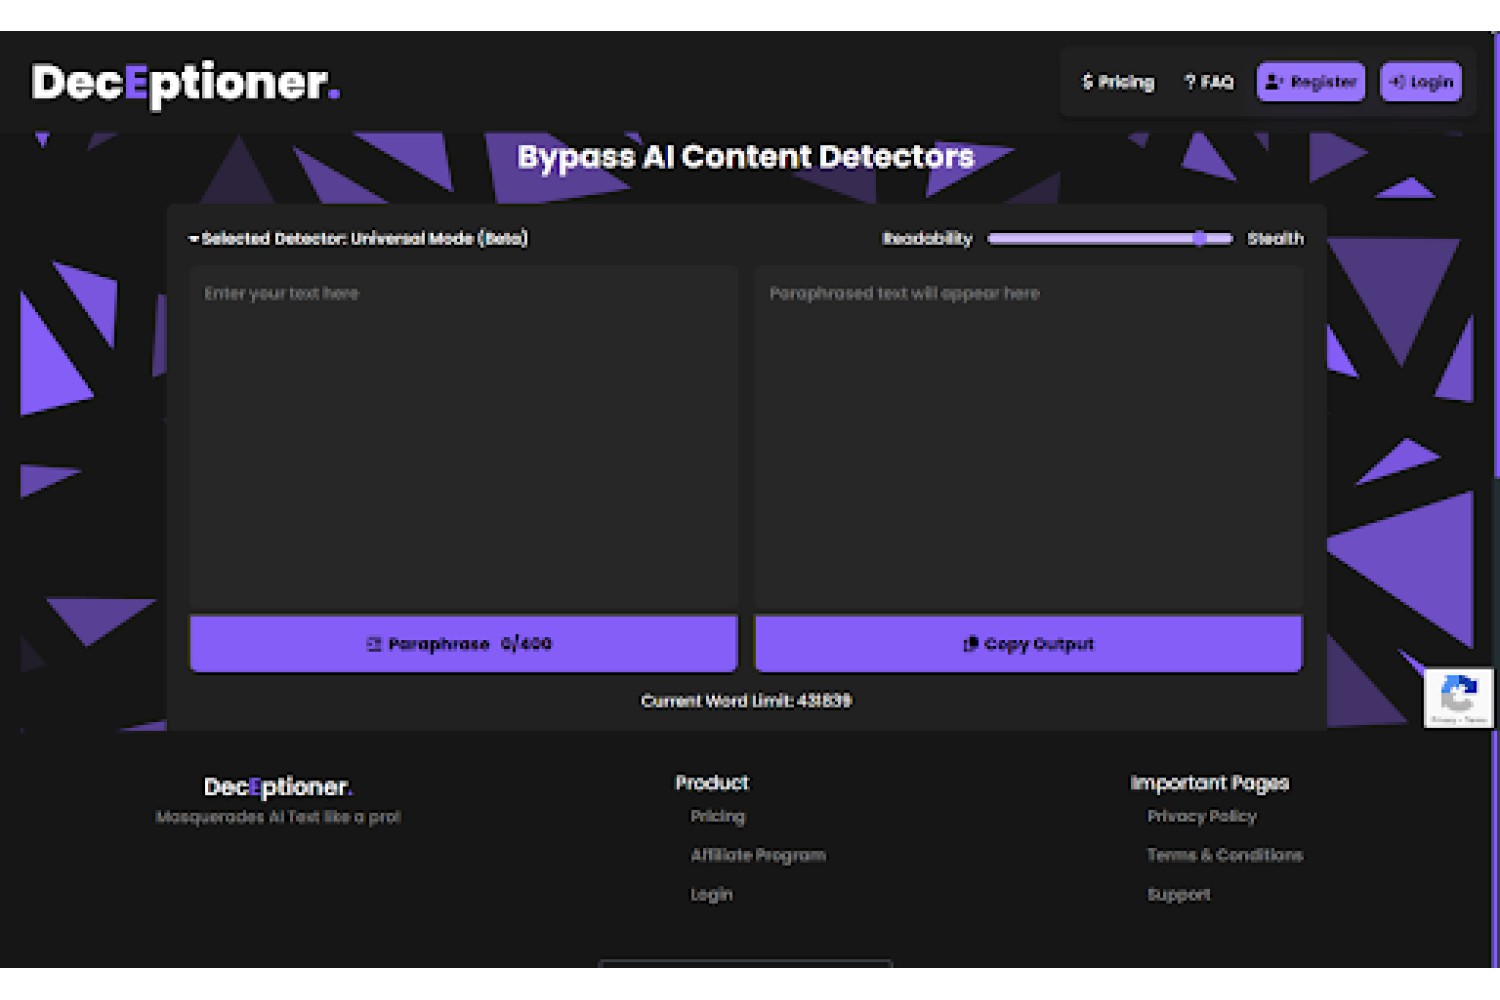
Task: Click the Readability label
Action: (927, 238)
